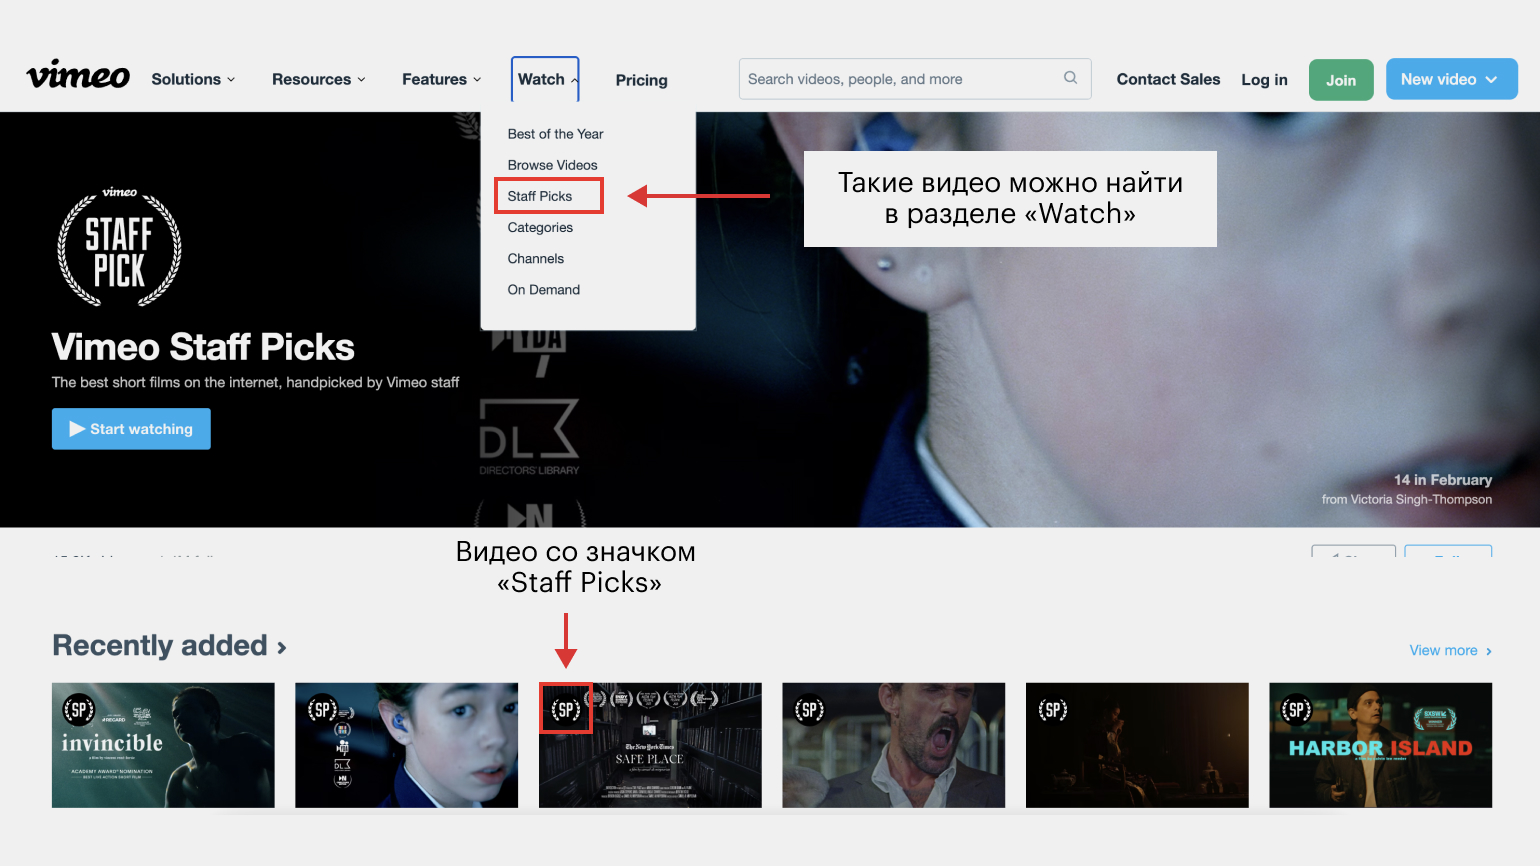Click View more link
Image resolution: width=1540 pixels, height=866 pixels.
coord(1450,650)
